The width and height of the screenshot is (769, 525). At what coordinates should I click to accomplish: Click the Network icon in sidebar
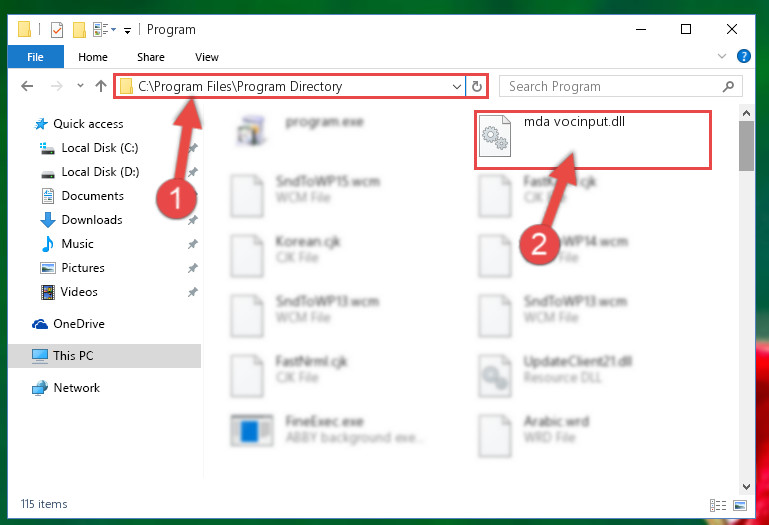click(x=40, y=388)
